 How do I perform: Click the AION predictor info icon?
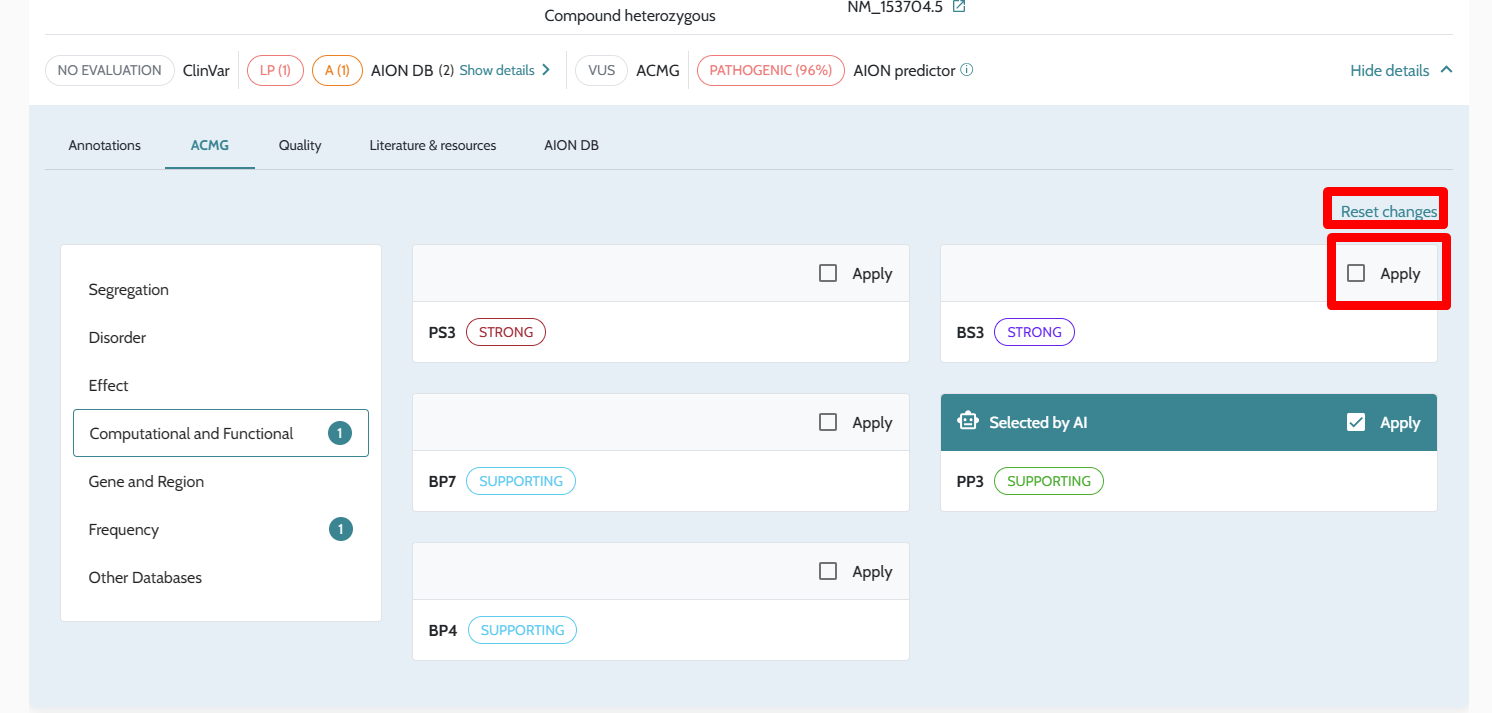967,70
